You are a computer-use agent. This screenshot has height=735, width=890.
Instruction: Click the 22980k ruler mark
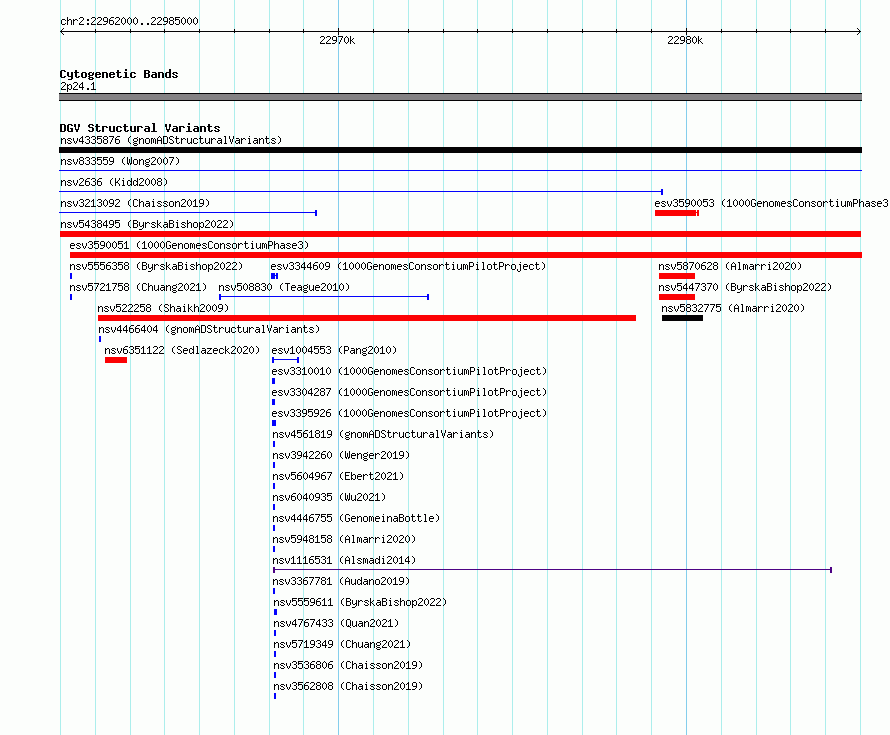coord(685,40)
